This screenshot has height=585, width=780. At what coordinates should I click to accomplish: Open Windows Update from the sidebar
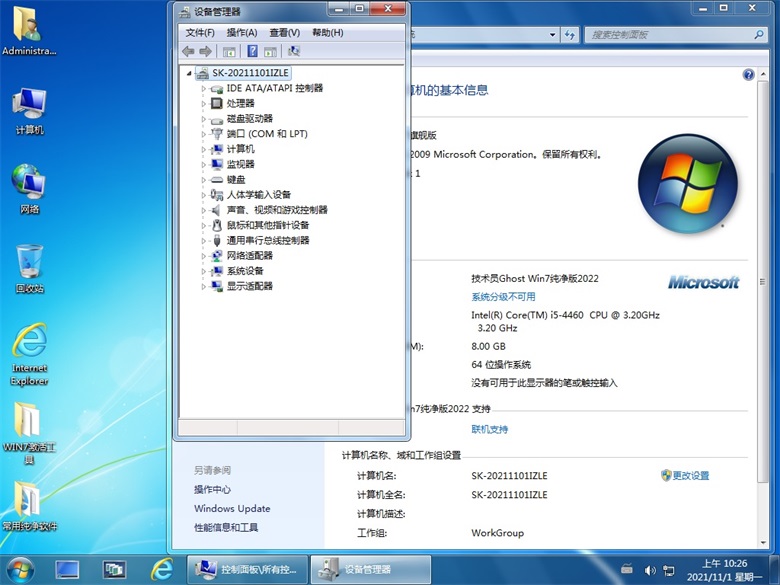[x=232, y=508]
